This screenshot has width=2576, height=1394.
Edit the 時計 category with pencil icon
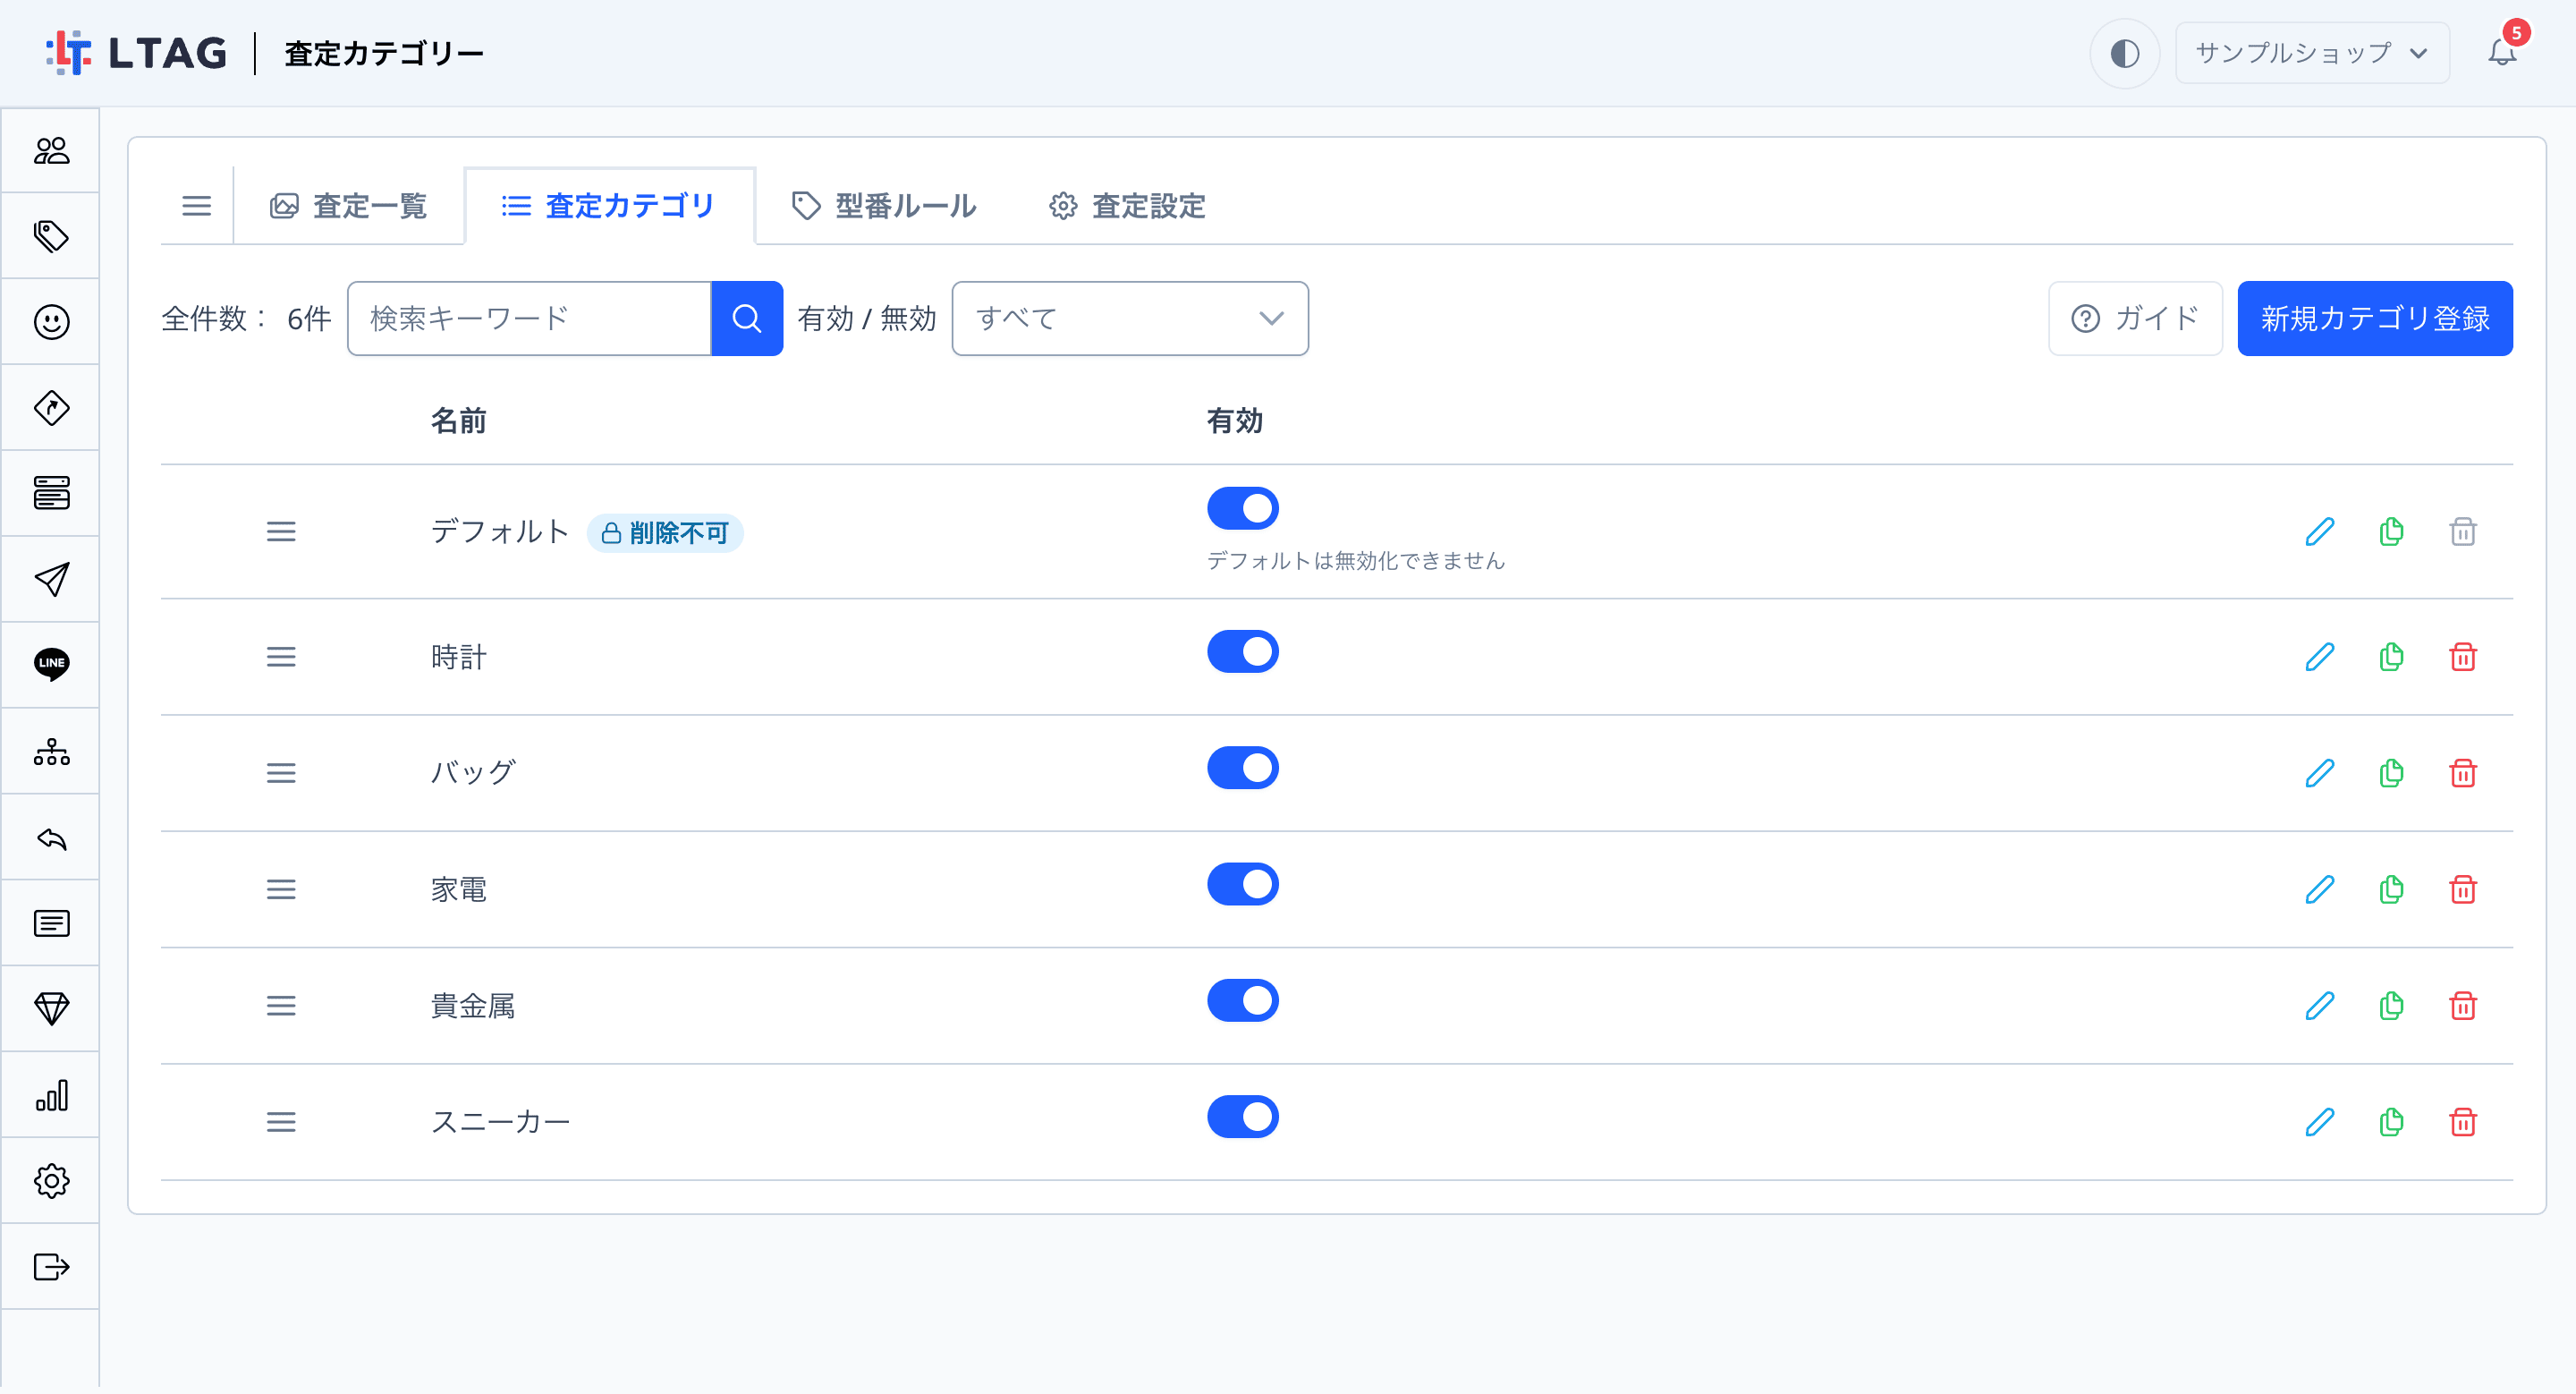point(2320,657)
